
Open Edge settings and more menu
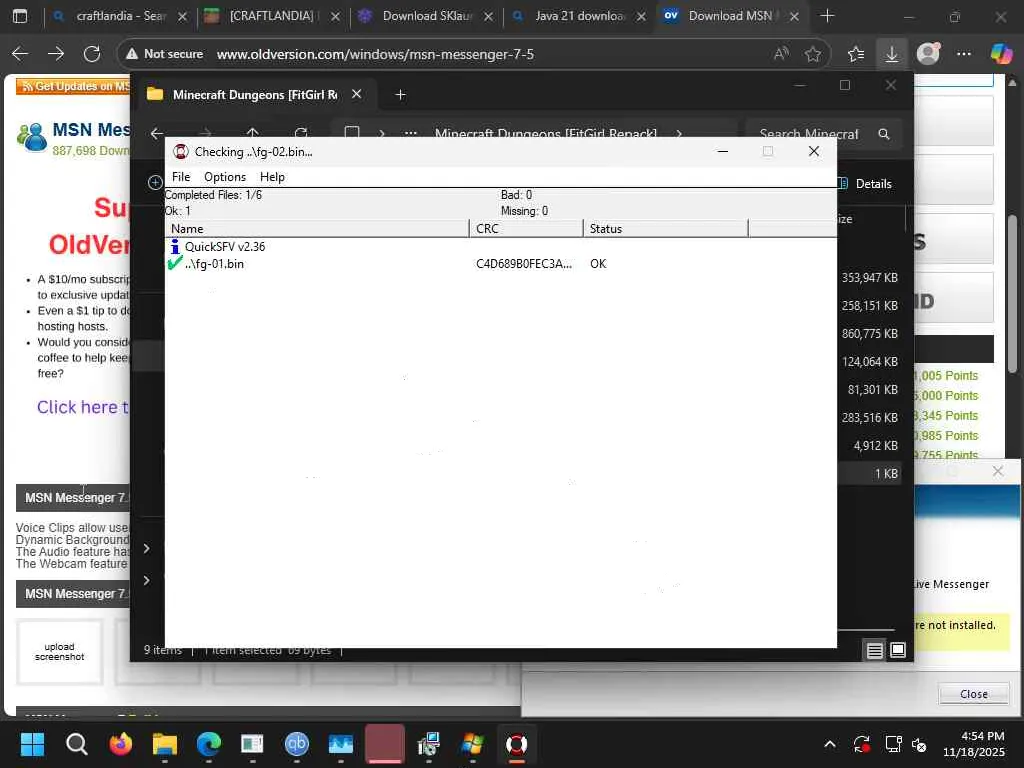pyautogui.click(x=964, y=54)
